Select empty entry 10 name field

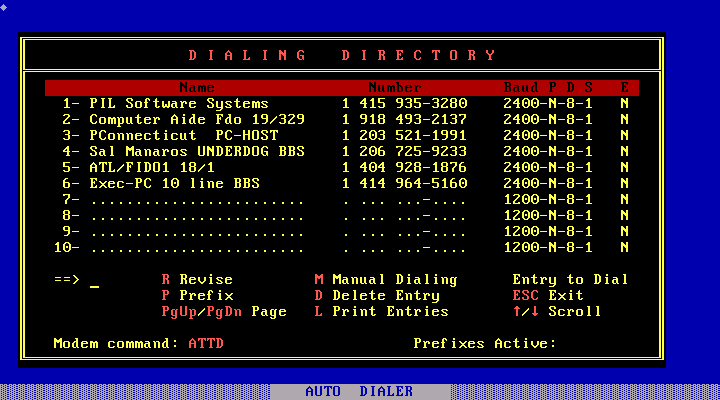197,248
